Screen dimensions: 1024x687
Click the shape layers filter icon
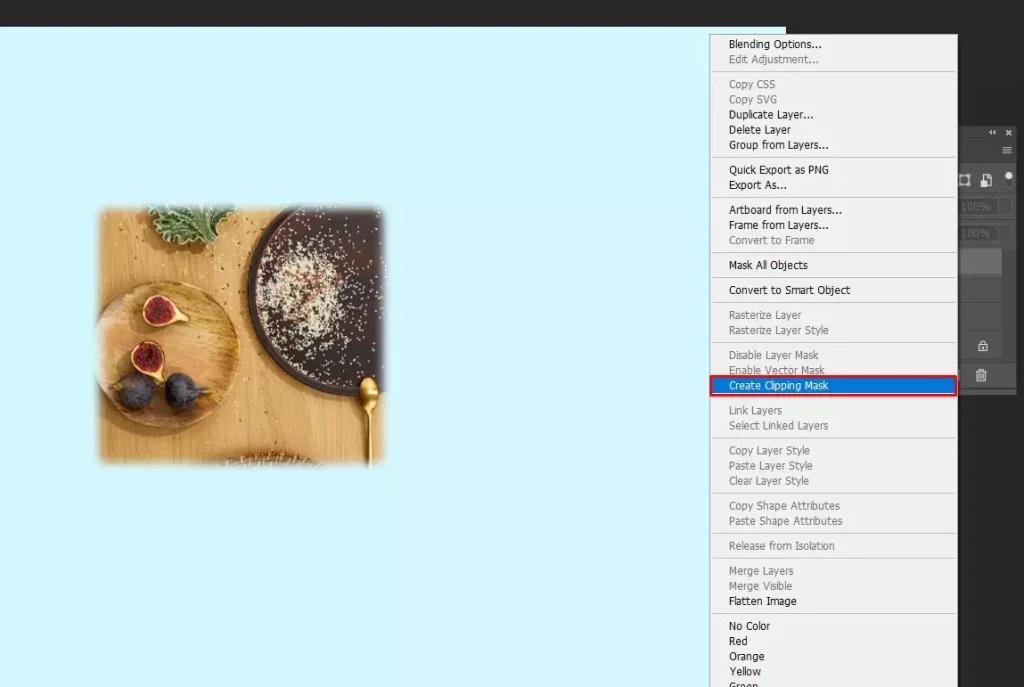tap(964, 179)
